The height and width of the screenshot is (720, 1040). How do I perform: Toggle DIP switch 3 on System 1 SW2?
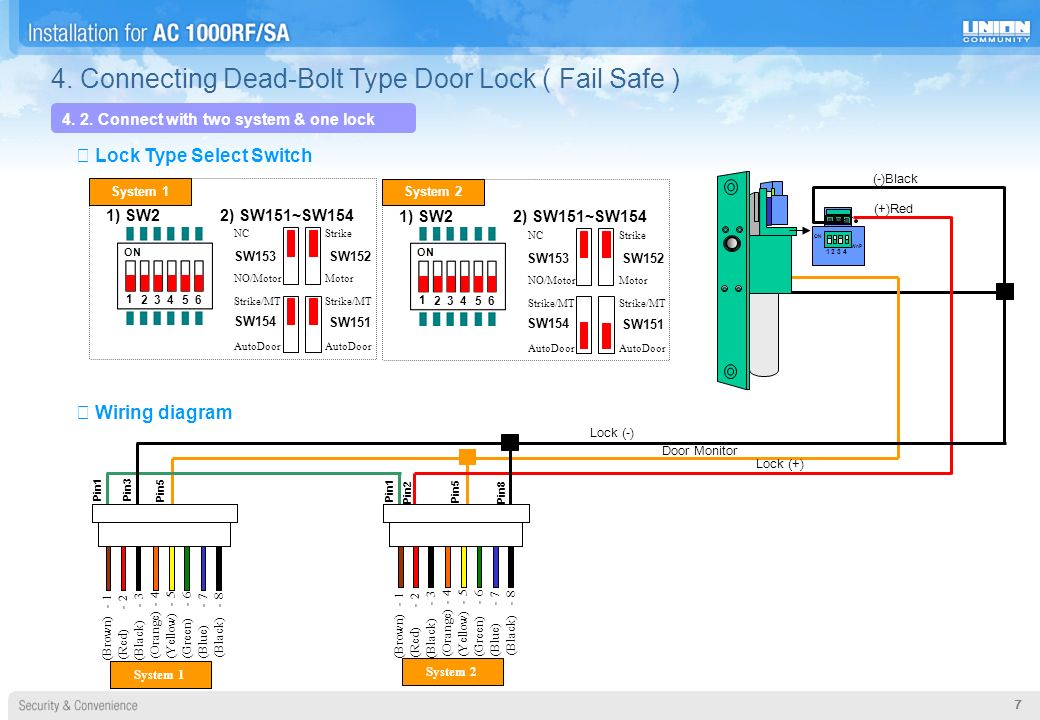coord(158,276)
